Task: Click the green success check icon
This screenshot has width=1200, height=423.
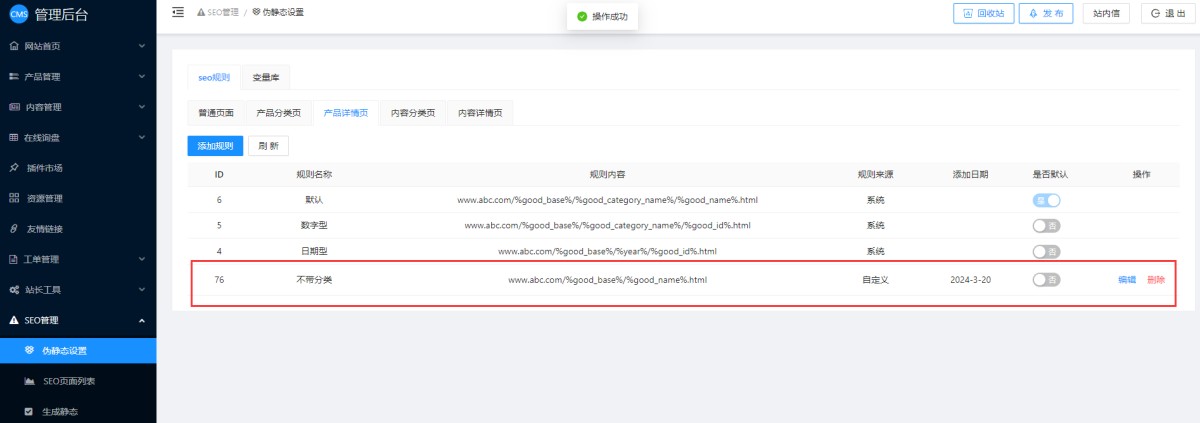Action: pos(582,16)
